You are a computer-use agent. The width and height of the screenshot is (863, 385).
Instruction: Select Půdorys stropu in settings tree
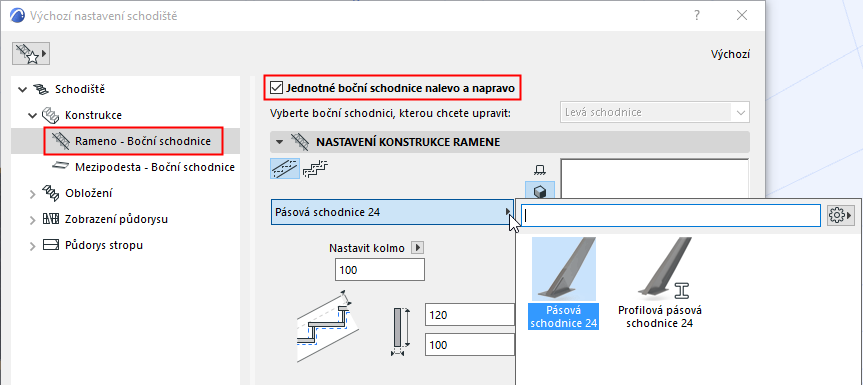[x=104, y=245]
